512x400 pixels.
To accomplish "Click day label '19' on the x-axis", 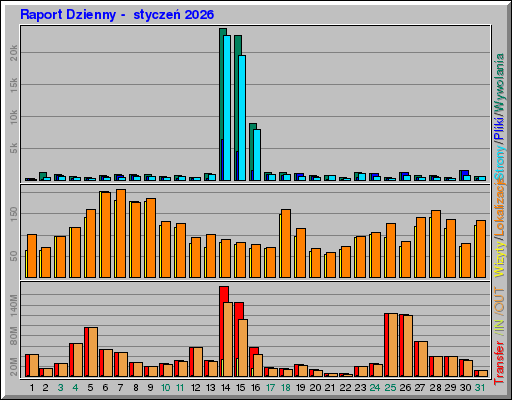I will [x=300, y=388].
